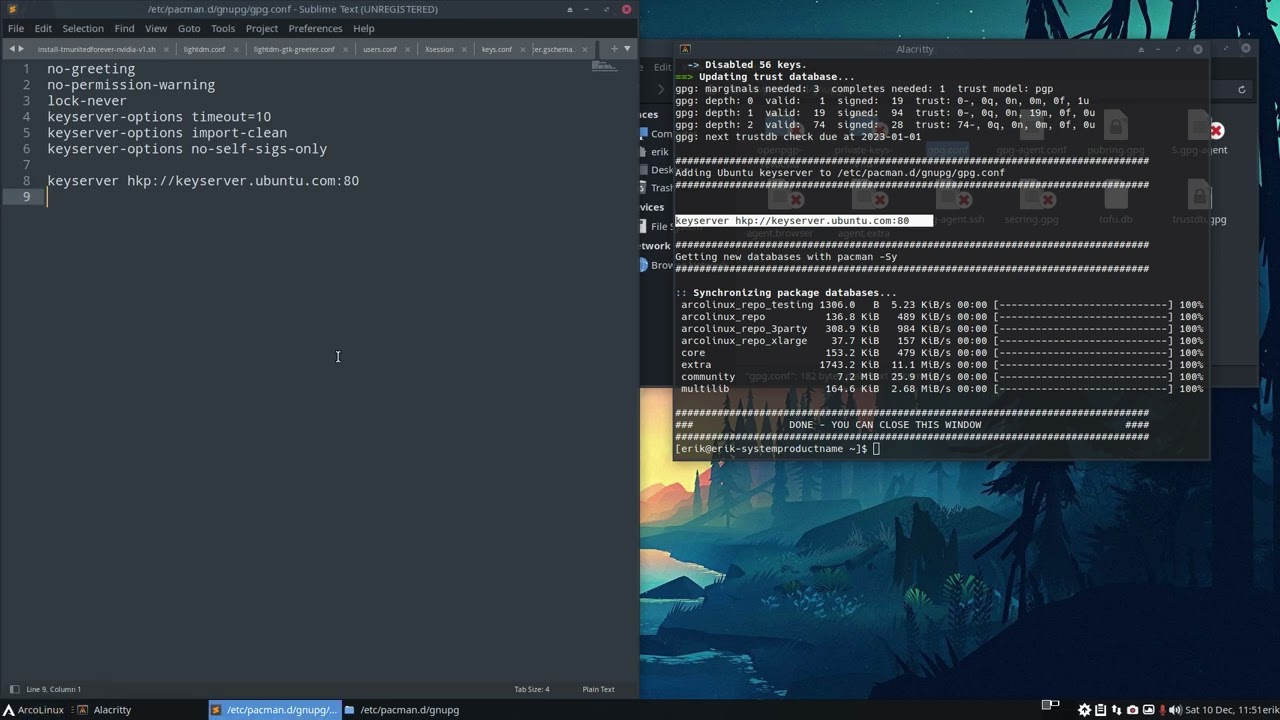
Task: Open the ArcoLinux application menu
Action: [x=33, y=710]
